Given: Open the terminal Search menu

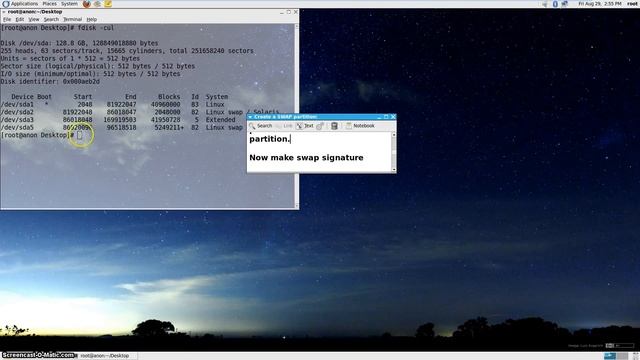Looking at the screenshot, I should point(51,19).
